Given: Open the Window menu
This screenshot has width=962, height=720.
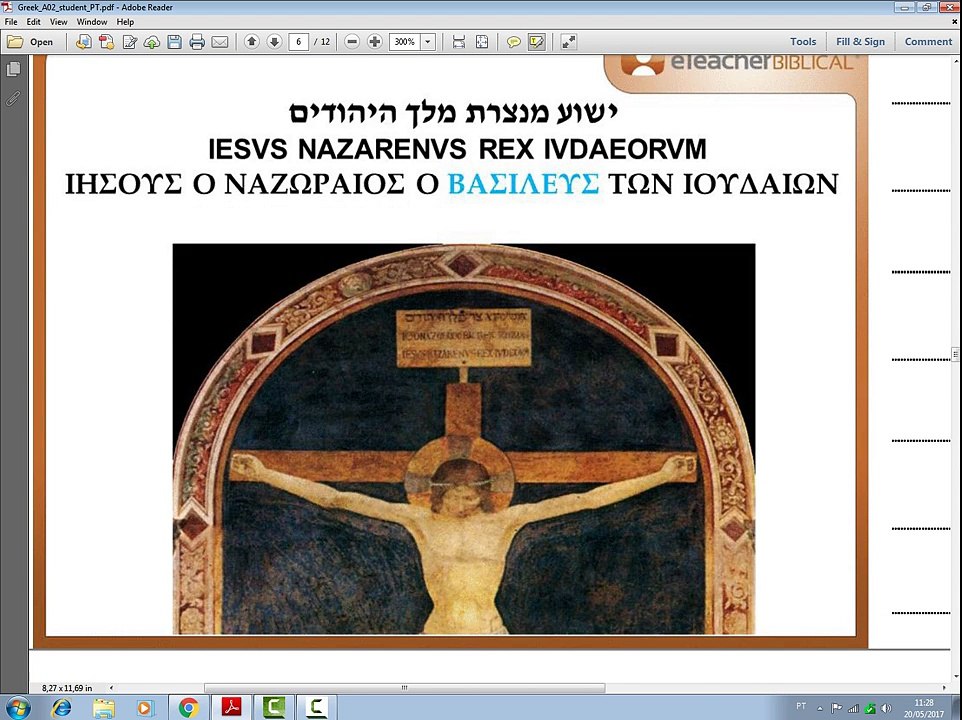Looking at the screenshot, I should 92,21.
